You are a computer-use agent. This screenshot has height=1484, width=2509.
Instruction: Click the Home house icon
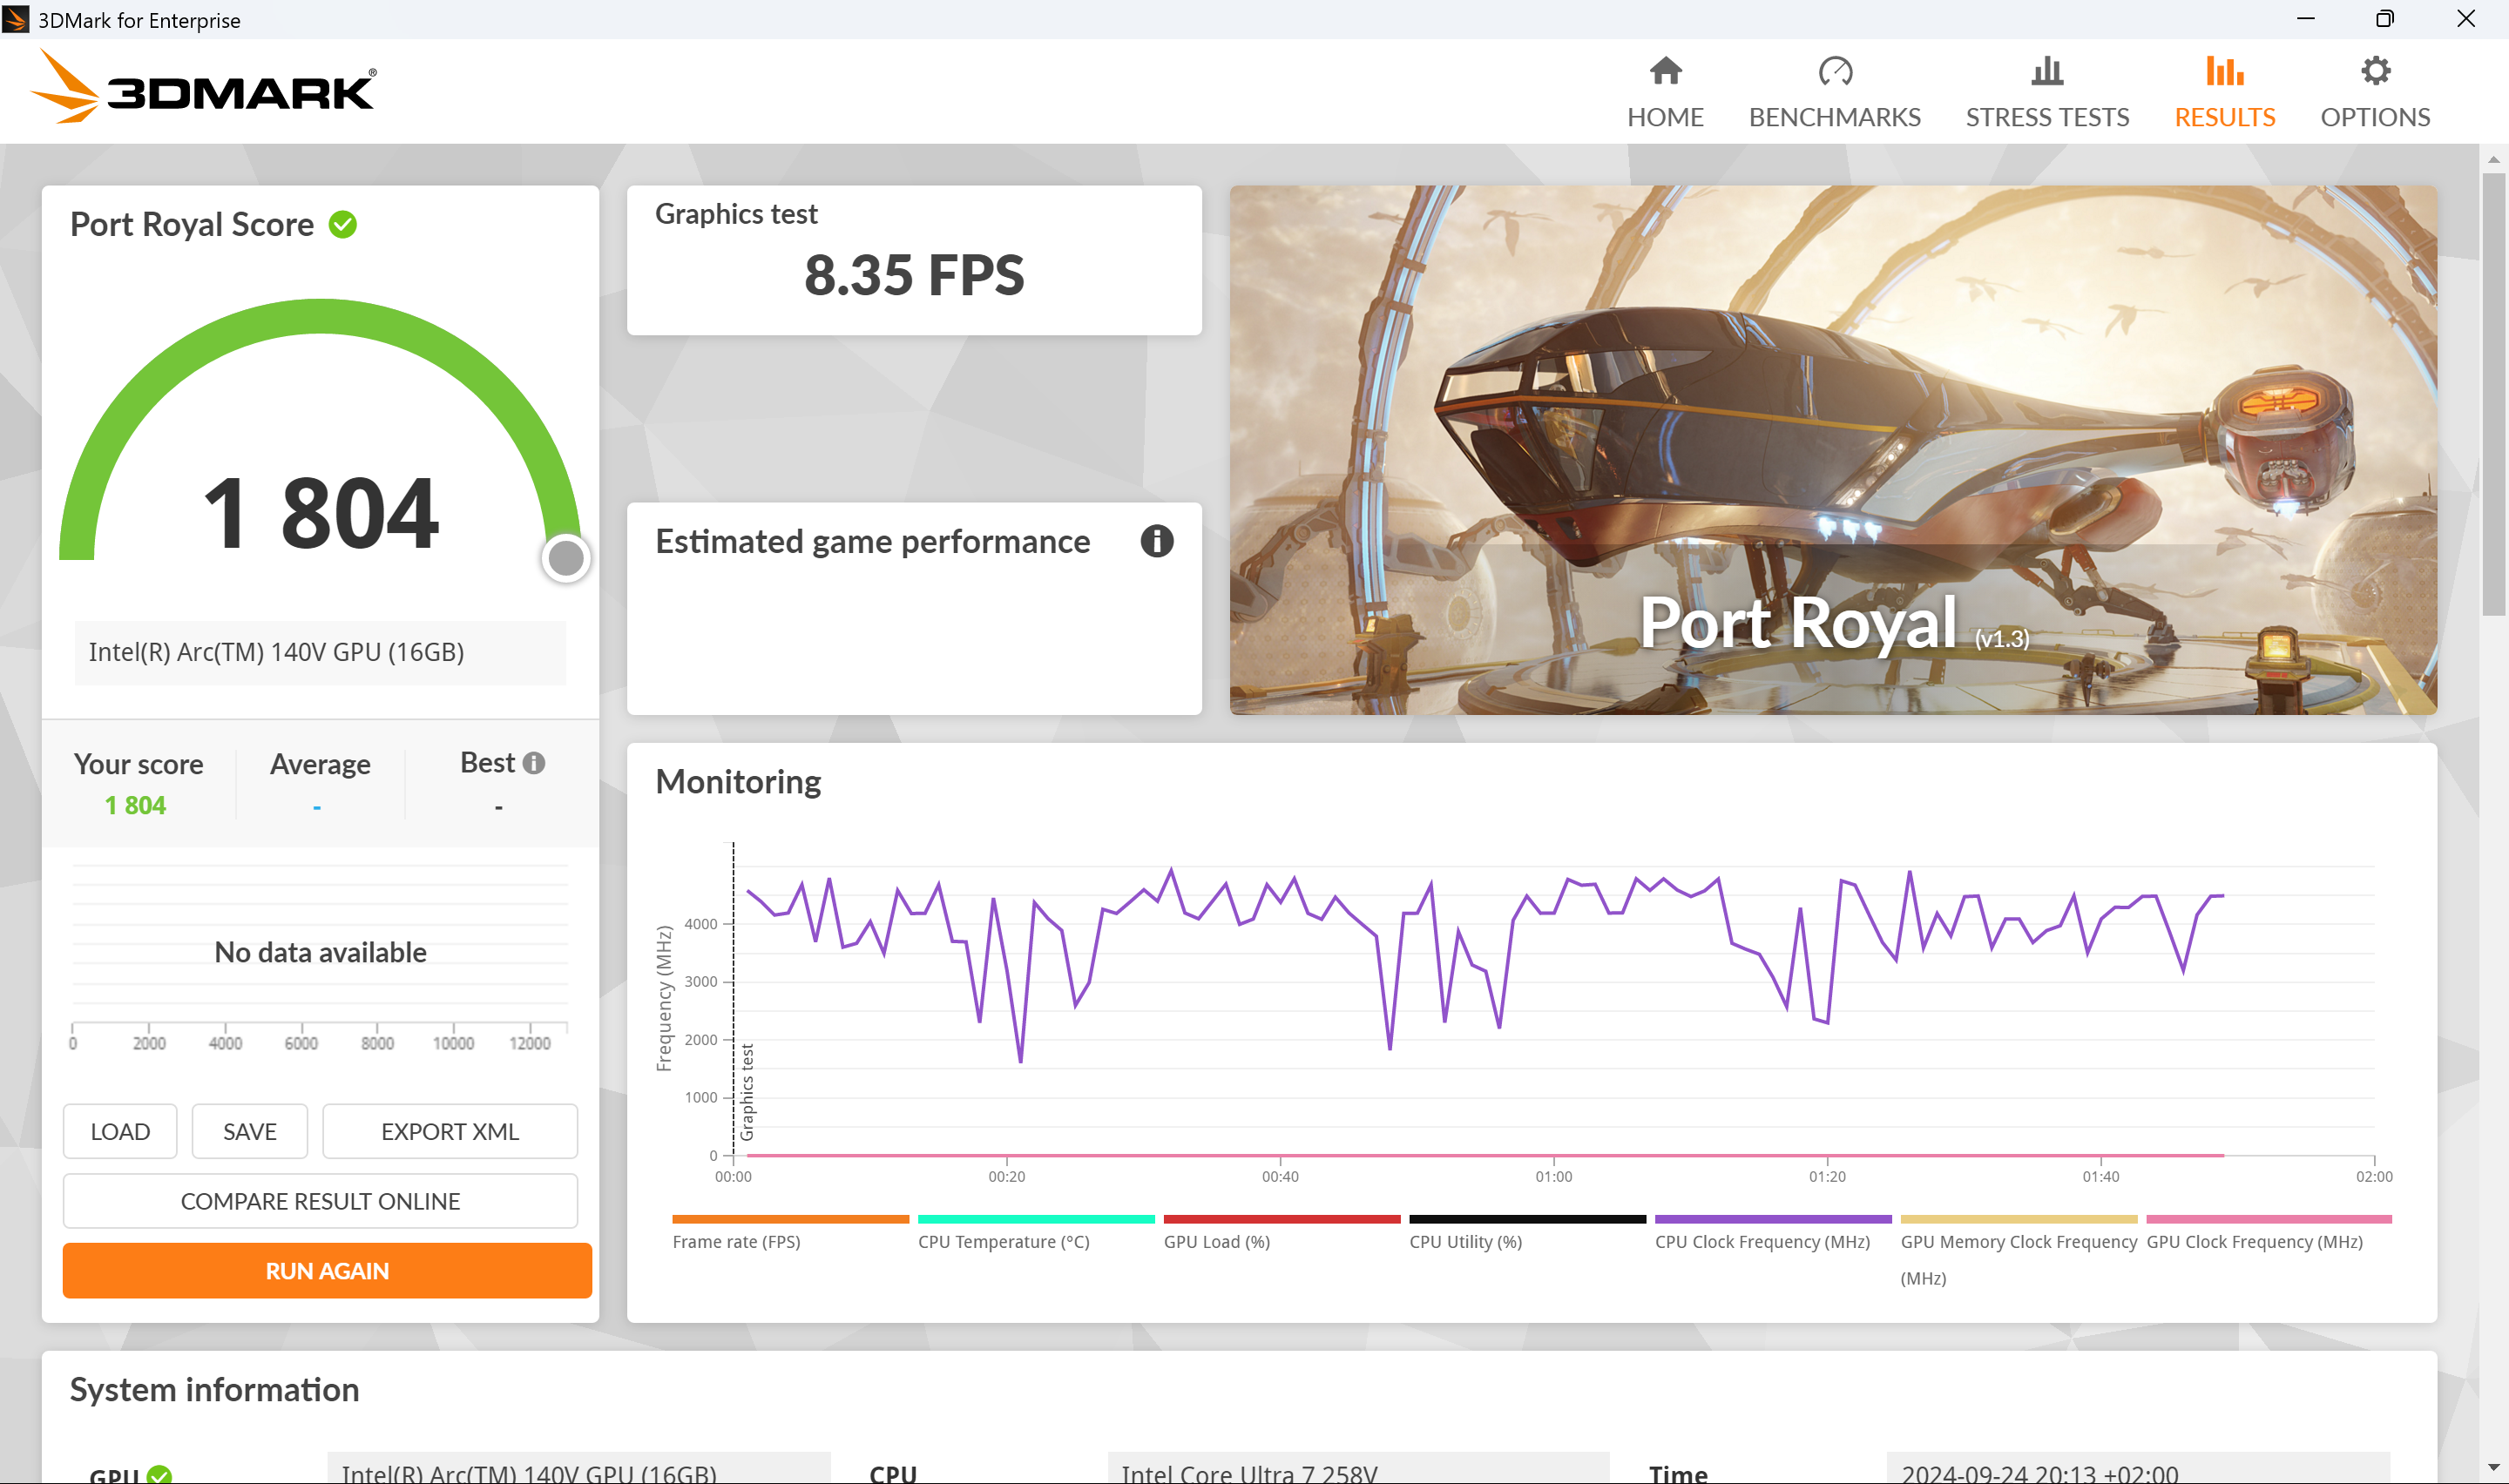(x=1665, y=71)
